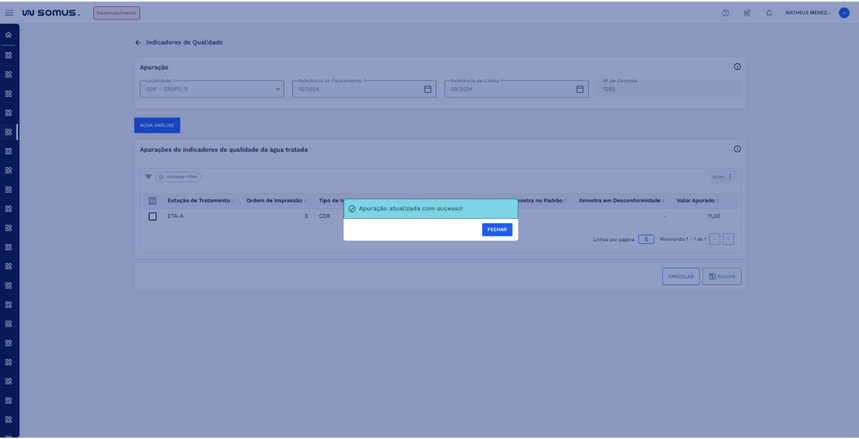The width and height of the screenshot is (859, 439).
Task: Sort by the Estação de Tratamento column header
Action: click(198, 200)
